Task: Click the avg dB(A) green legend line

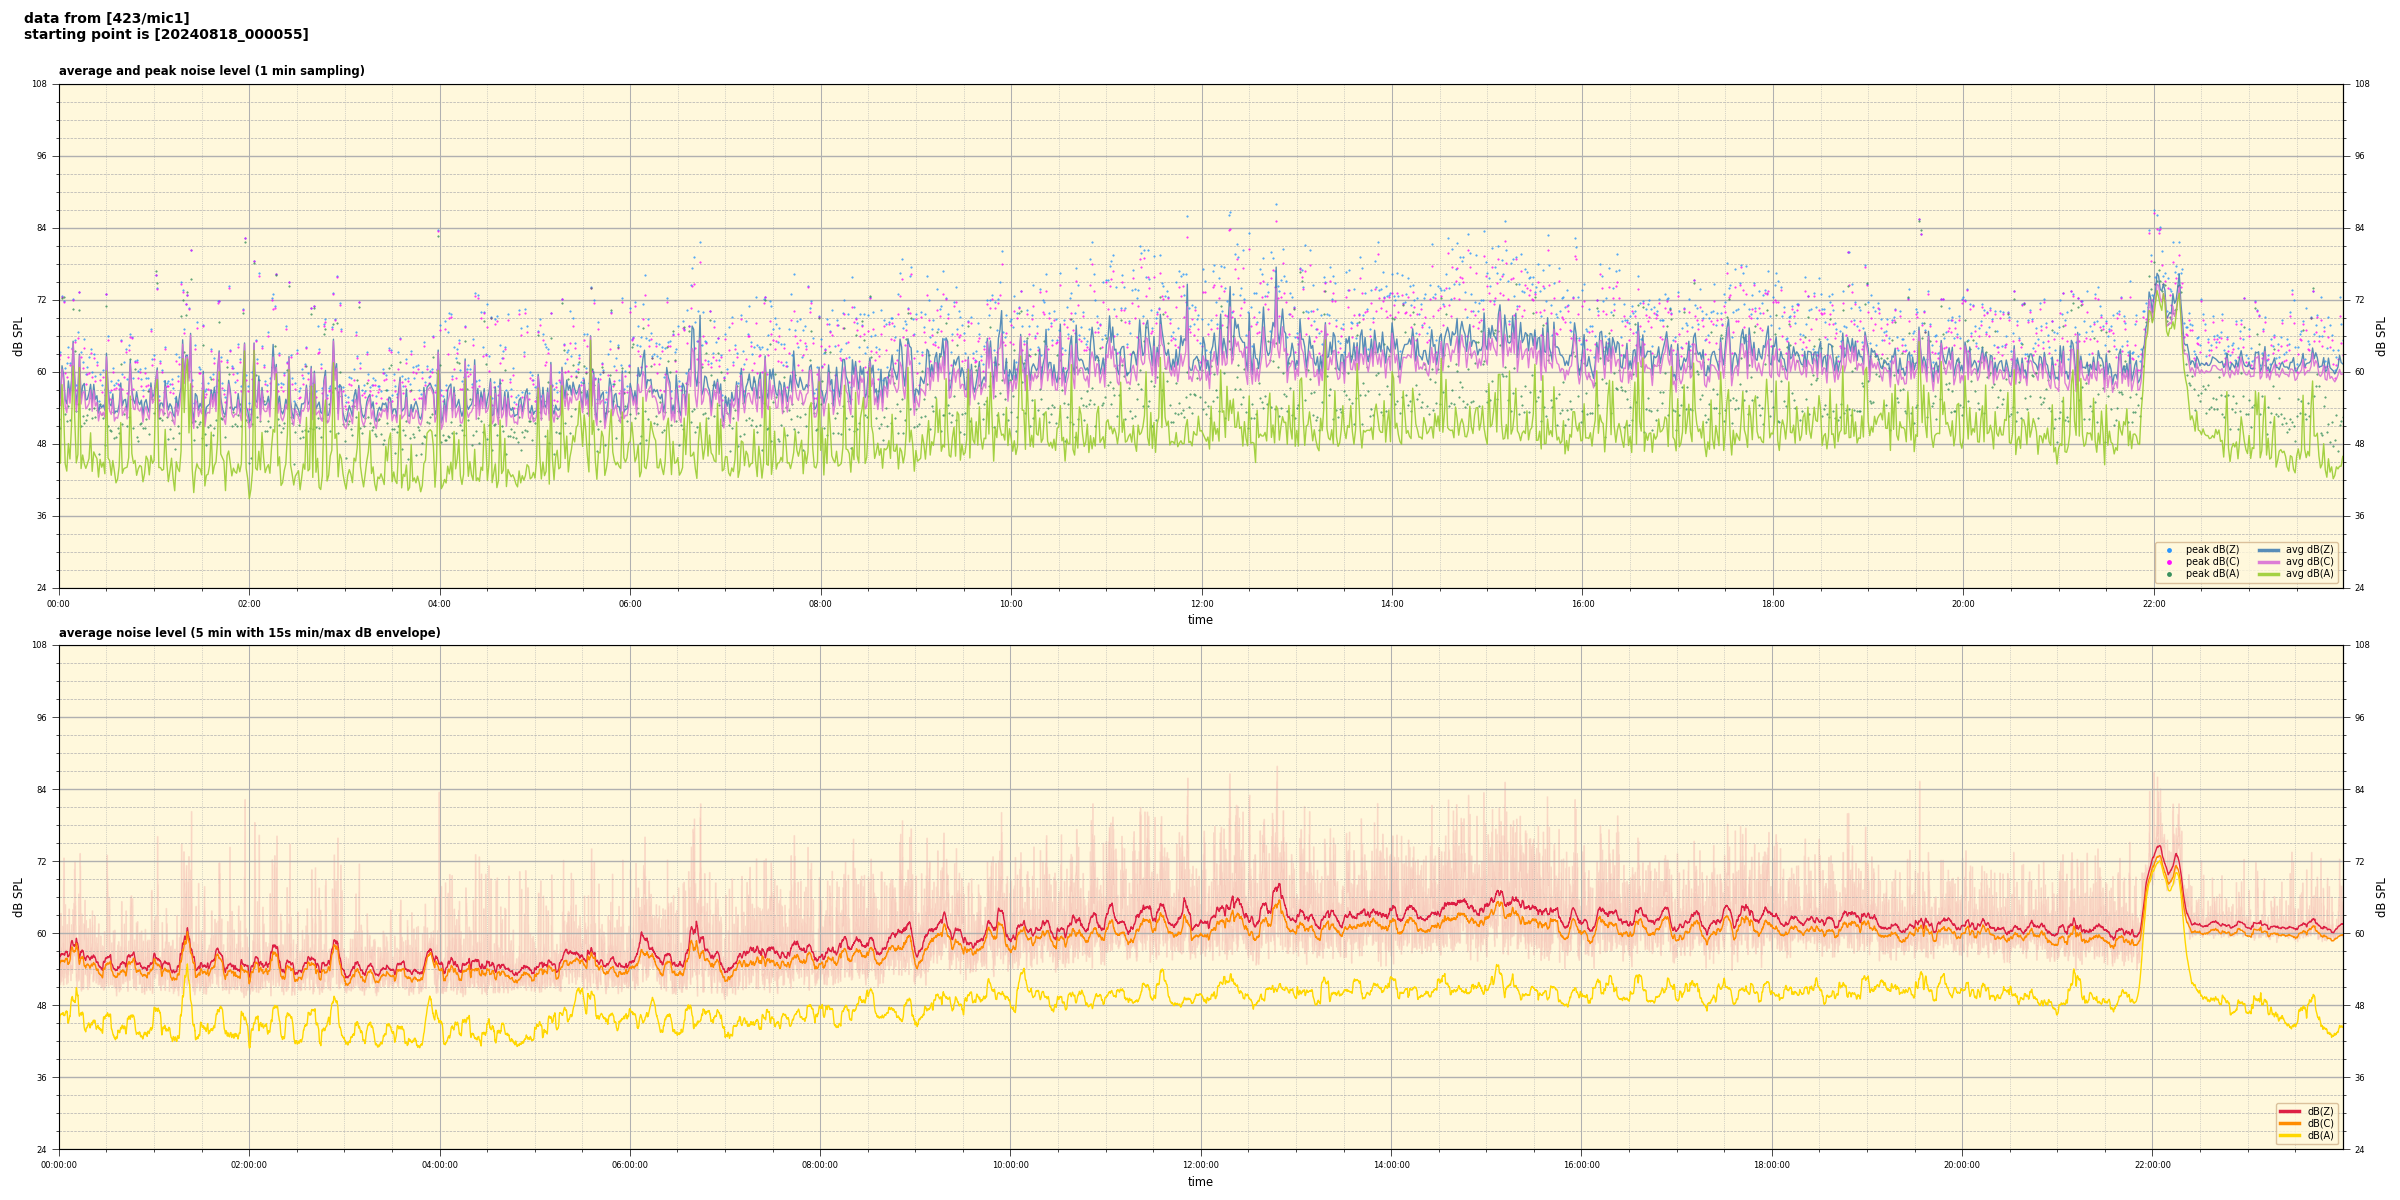Action: [2269, 574]
